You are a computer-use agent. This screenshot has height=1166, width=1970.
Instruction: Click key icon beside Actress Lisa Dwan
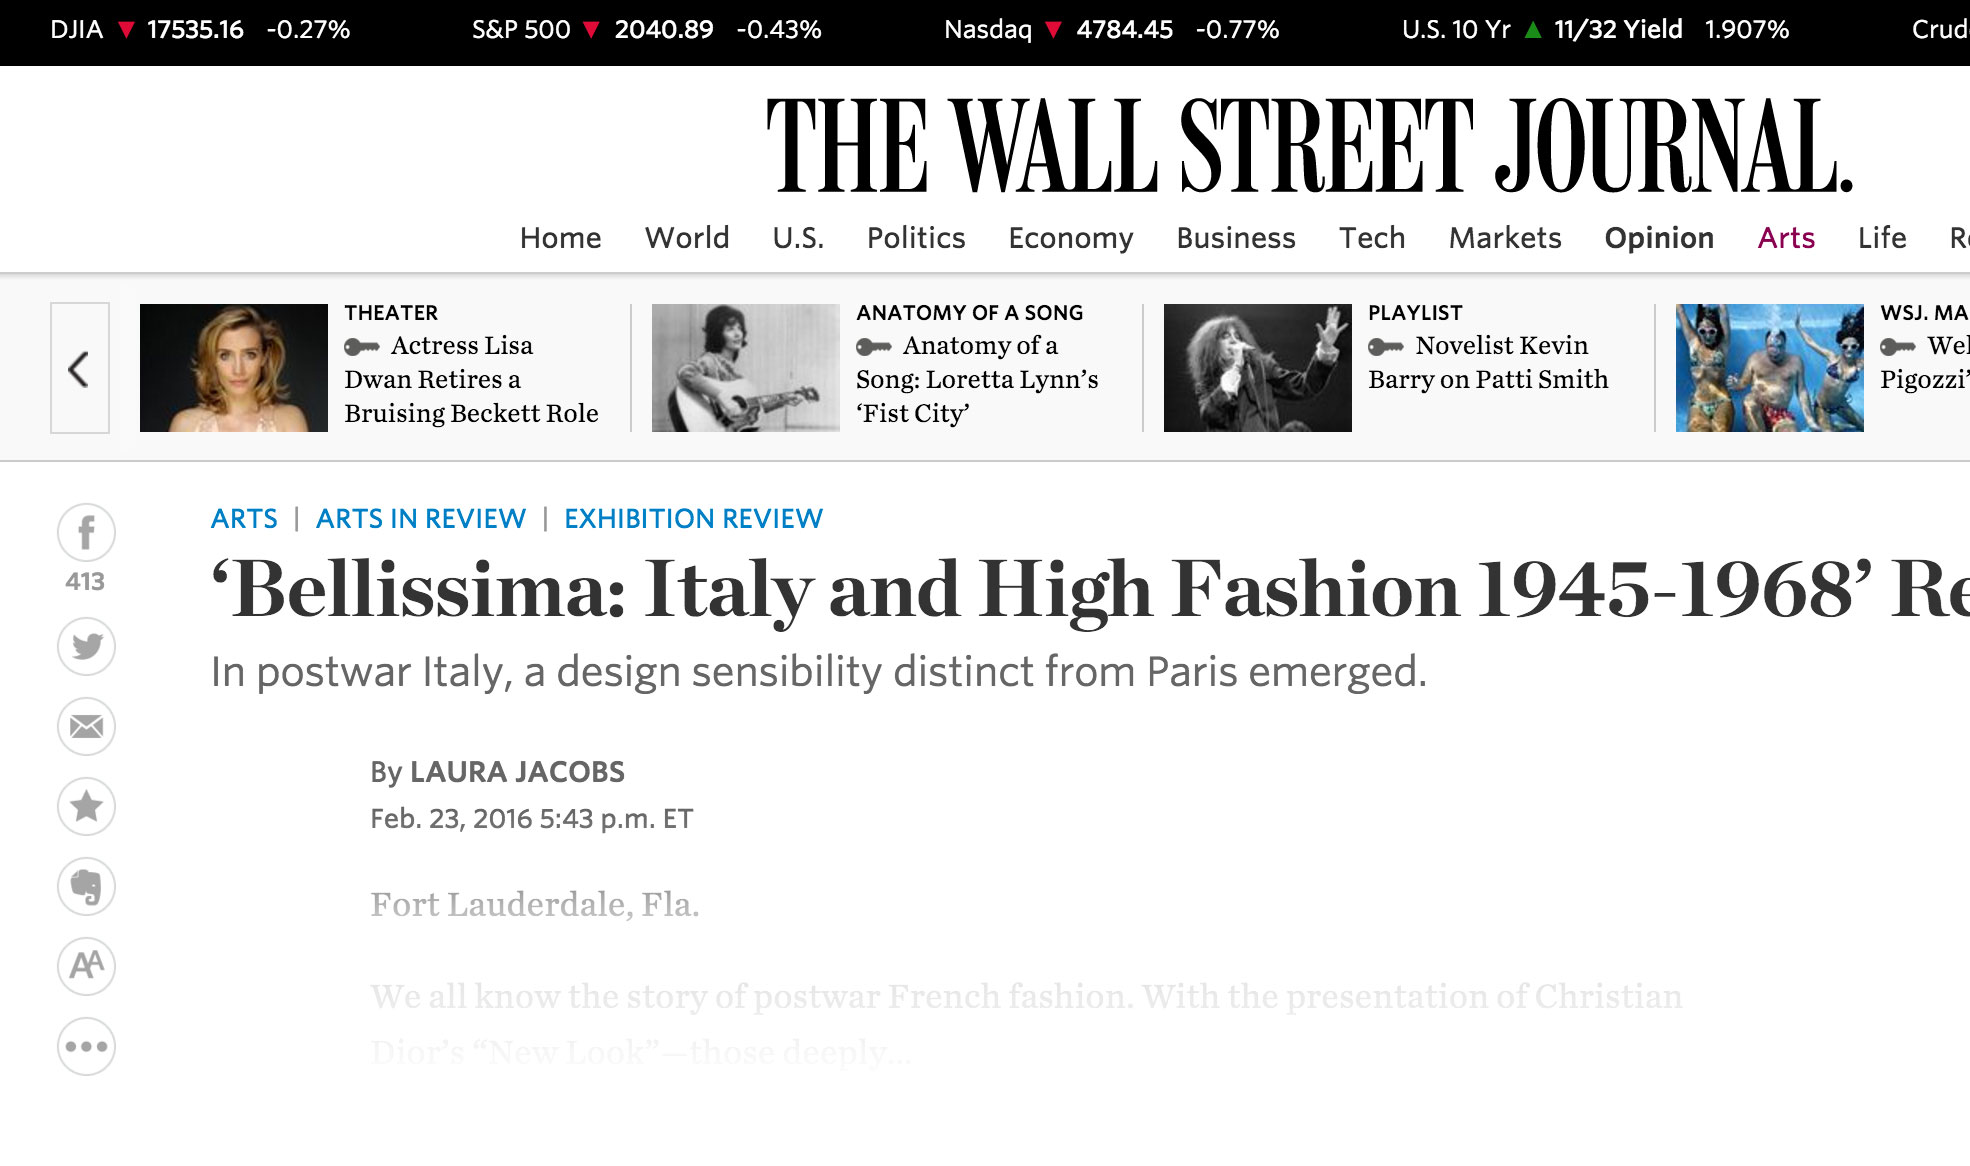[362, 347]
